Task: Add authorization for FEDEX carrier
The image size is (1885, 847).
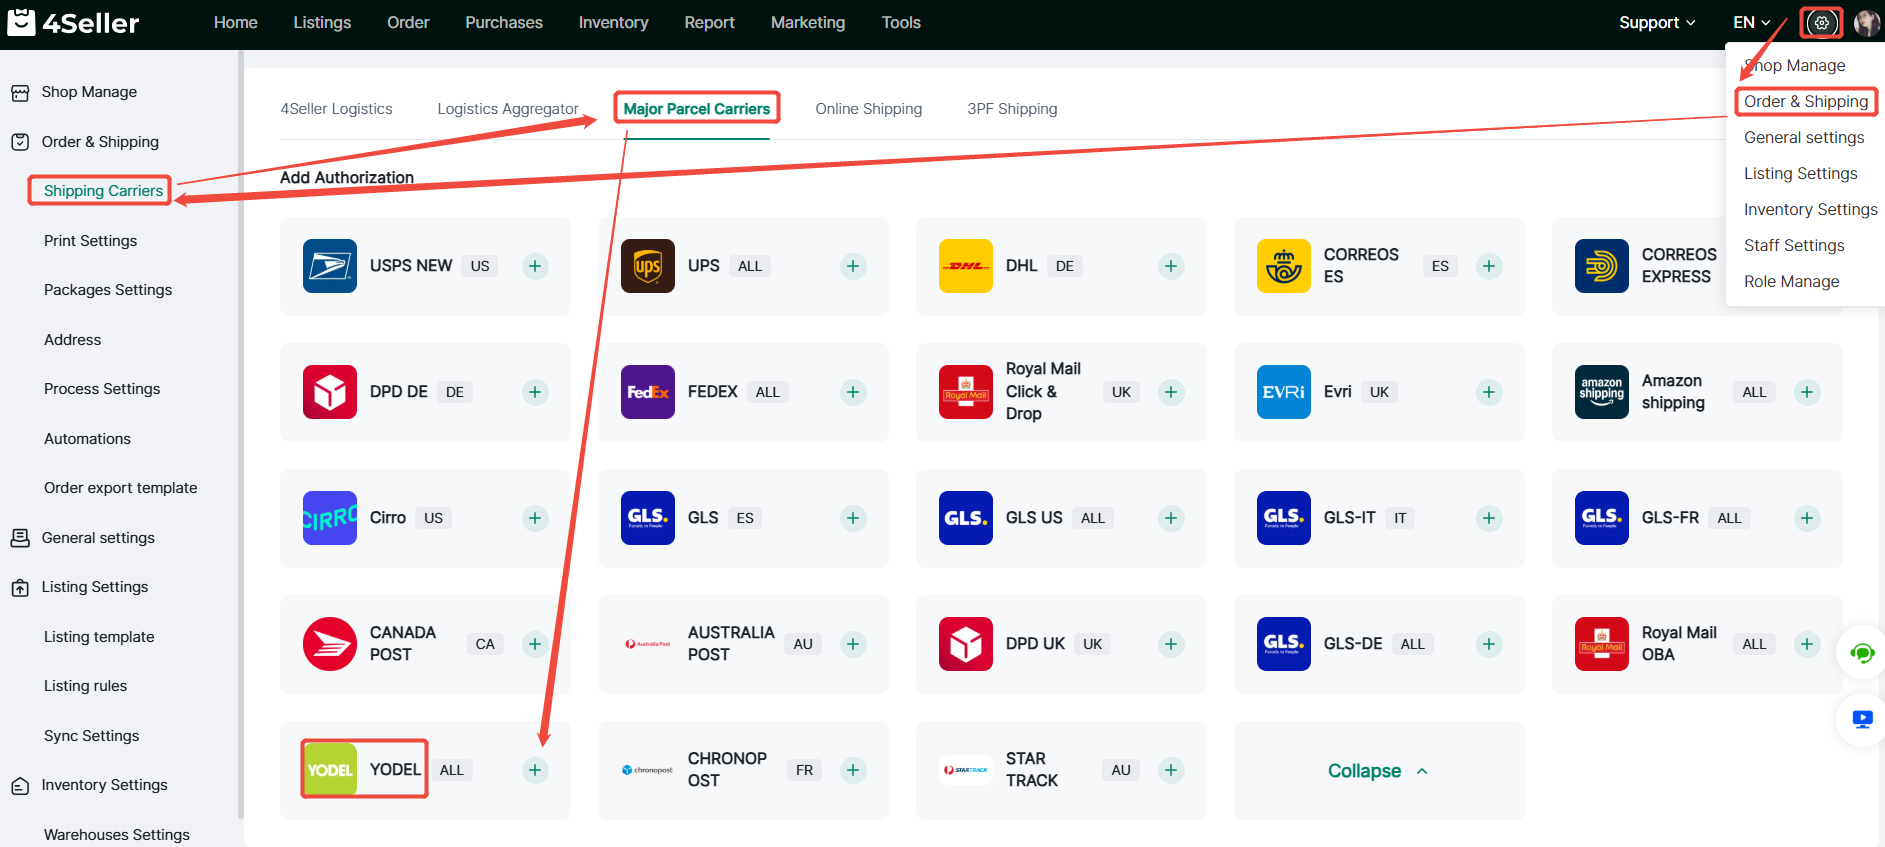Action: coord(853,392)
